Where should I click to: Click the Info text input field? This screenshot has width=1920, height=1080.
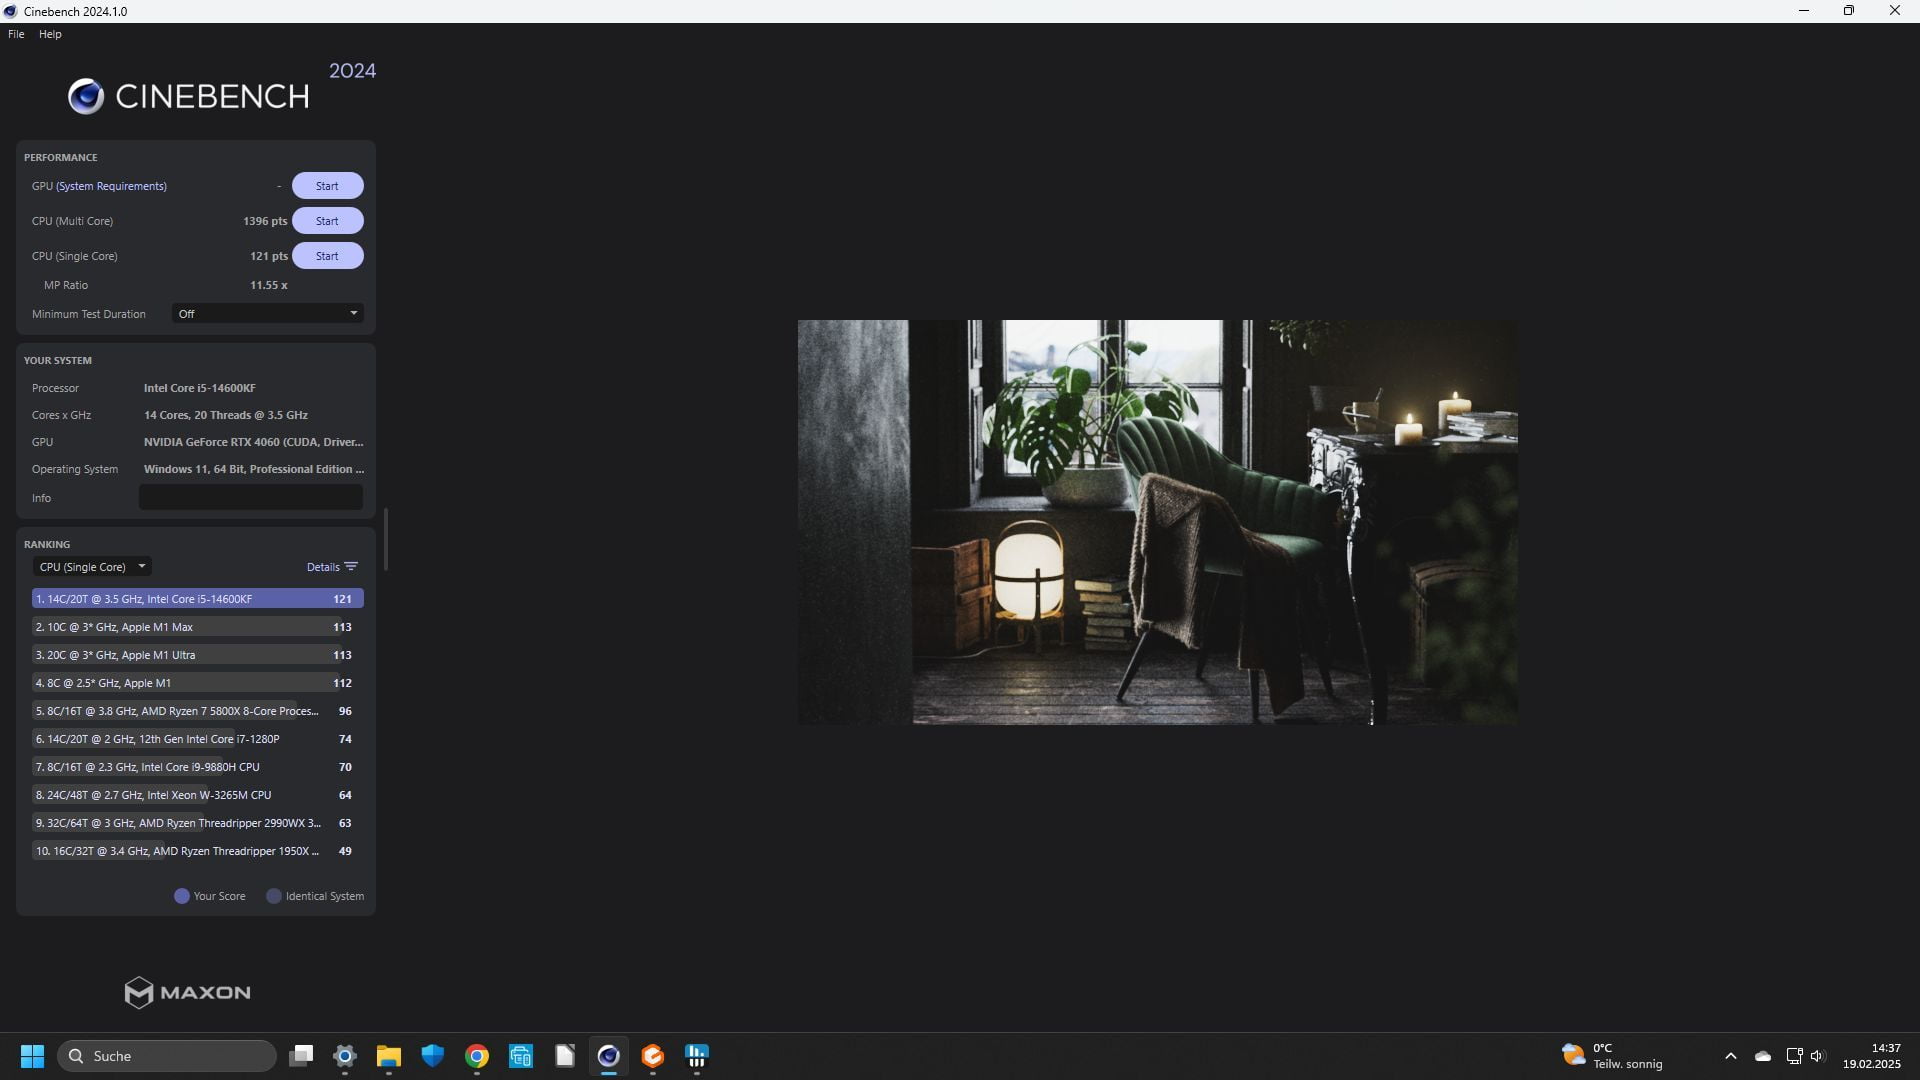[x=250, y=498]
